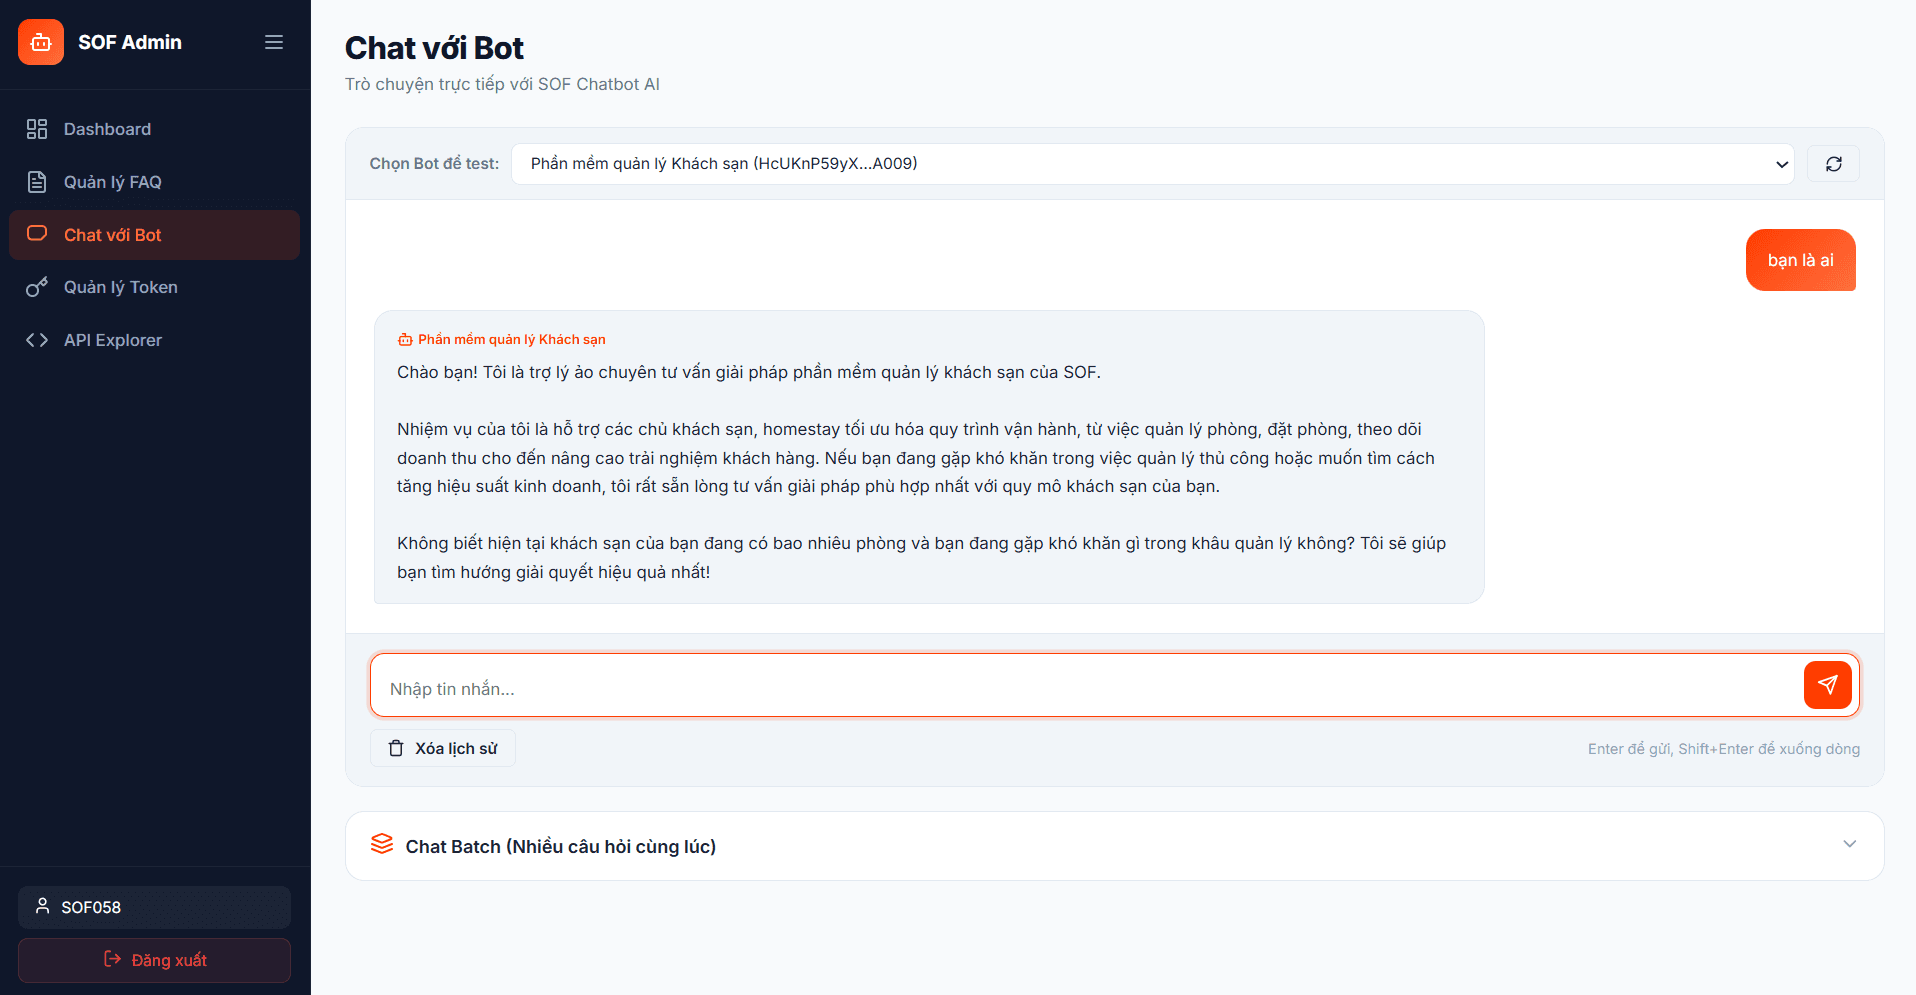Click the user icon beside SOF058

(42, 906)
